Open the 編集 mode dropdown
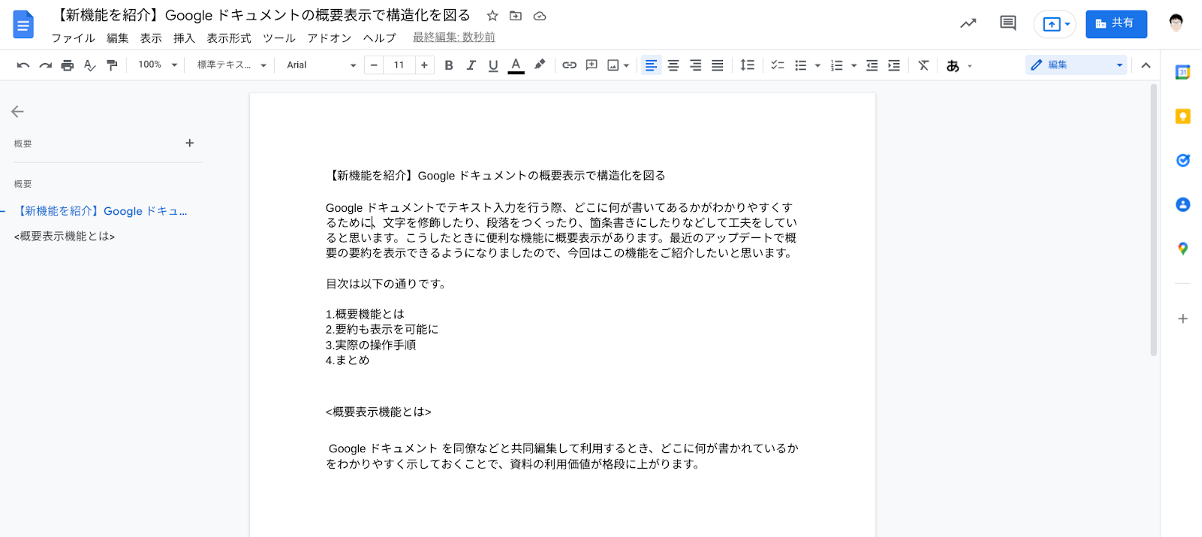Screen dimensions: 1202x537 click(x=1077, y=65)
